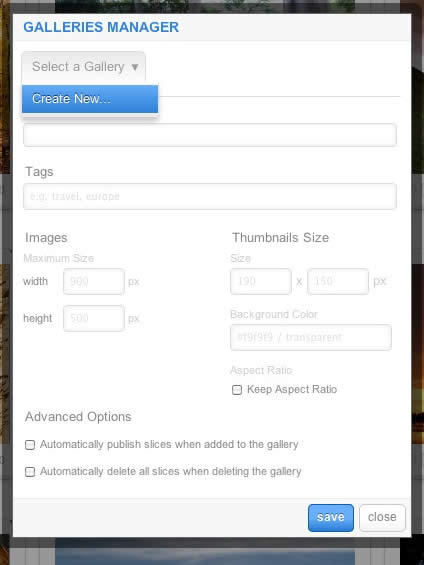This screenshot has width=424, height=565.
Task: Click the Keep Aspect Ratio label
Action: [292, 390]
